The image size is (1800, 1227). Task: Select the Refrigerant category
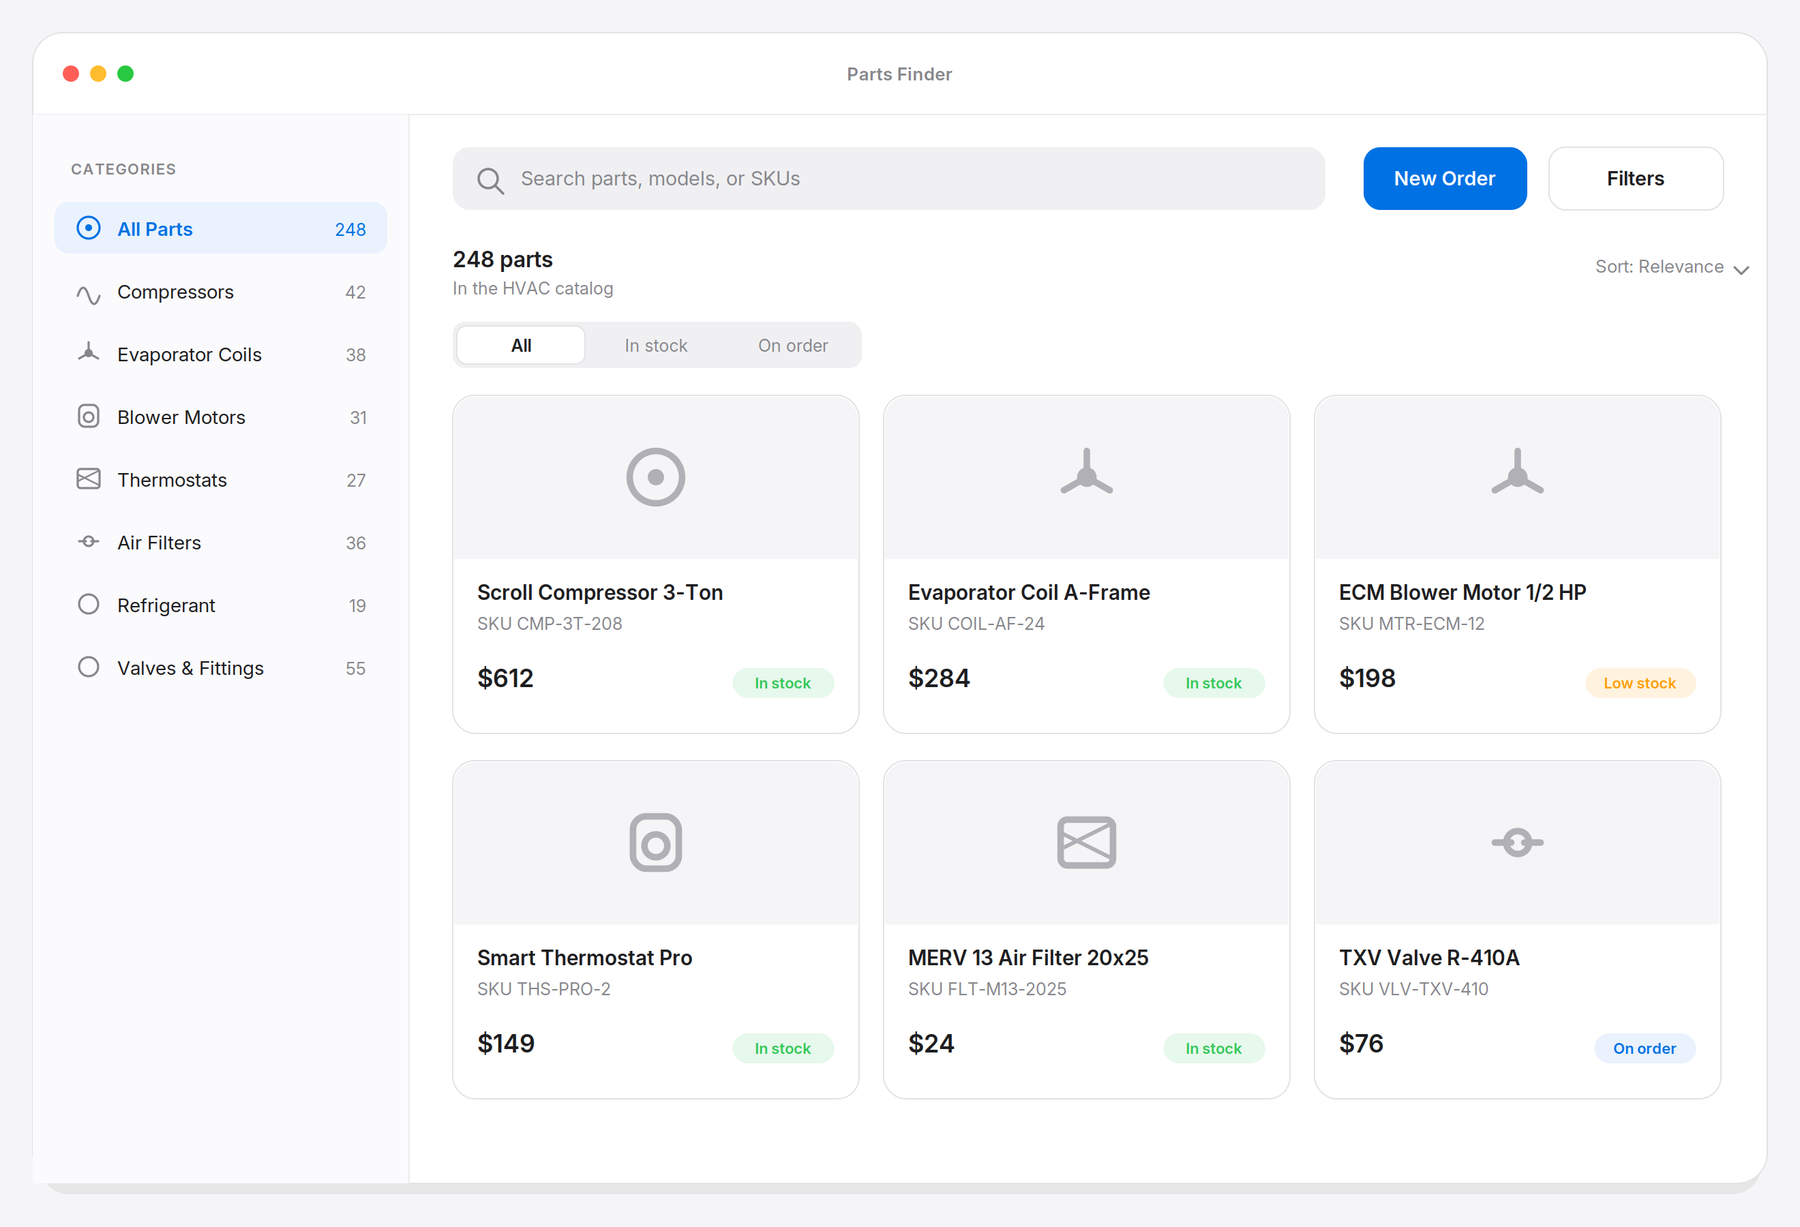[221, 605]
